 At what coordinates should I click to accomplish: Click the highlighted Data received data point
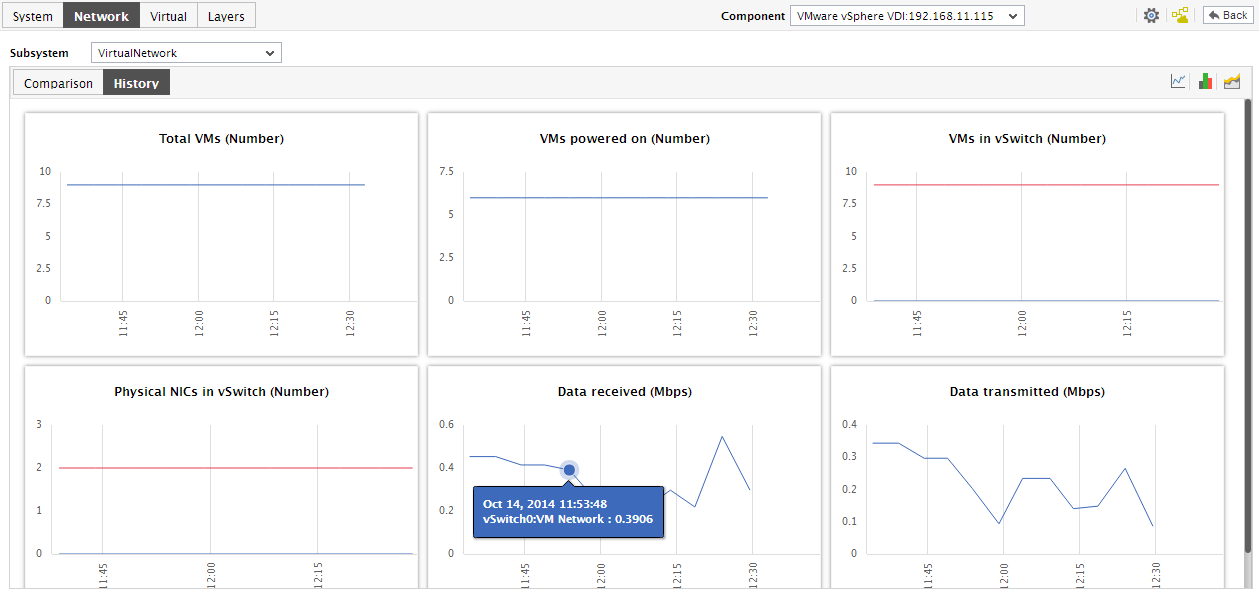[569, 470]
